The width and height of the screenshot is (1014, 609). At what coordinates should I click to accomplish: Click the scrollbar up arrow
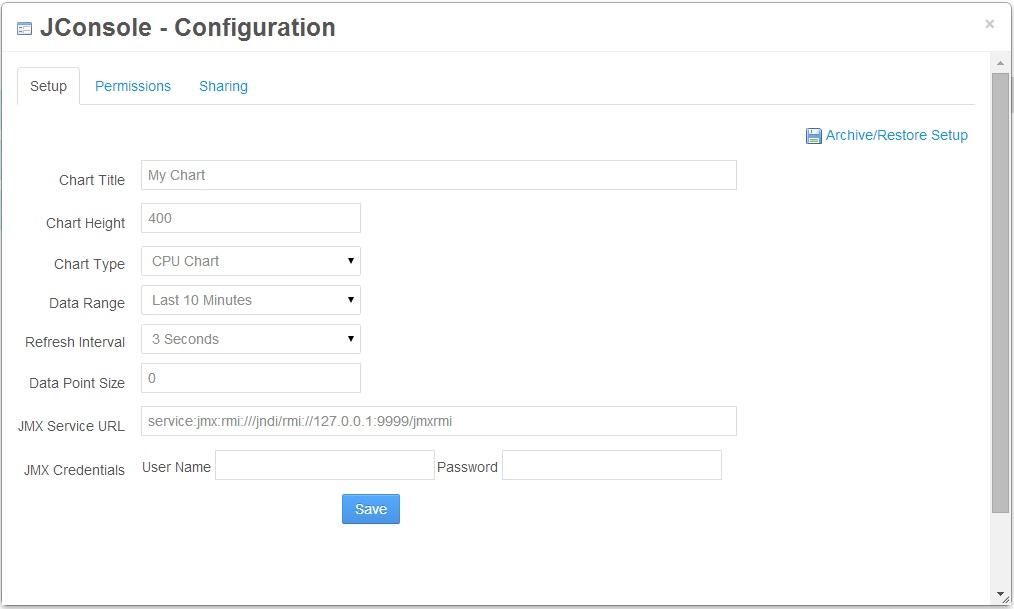1000,64
